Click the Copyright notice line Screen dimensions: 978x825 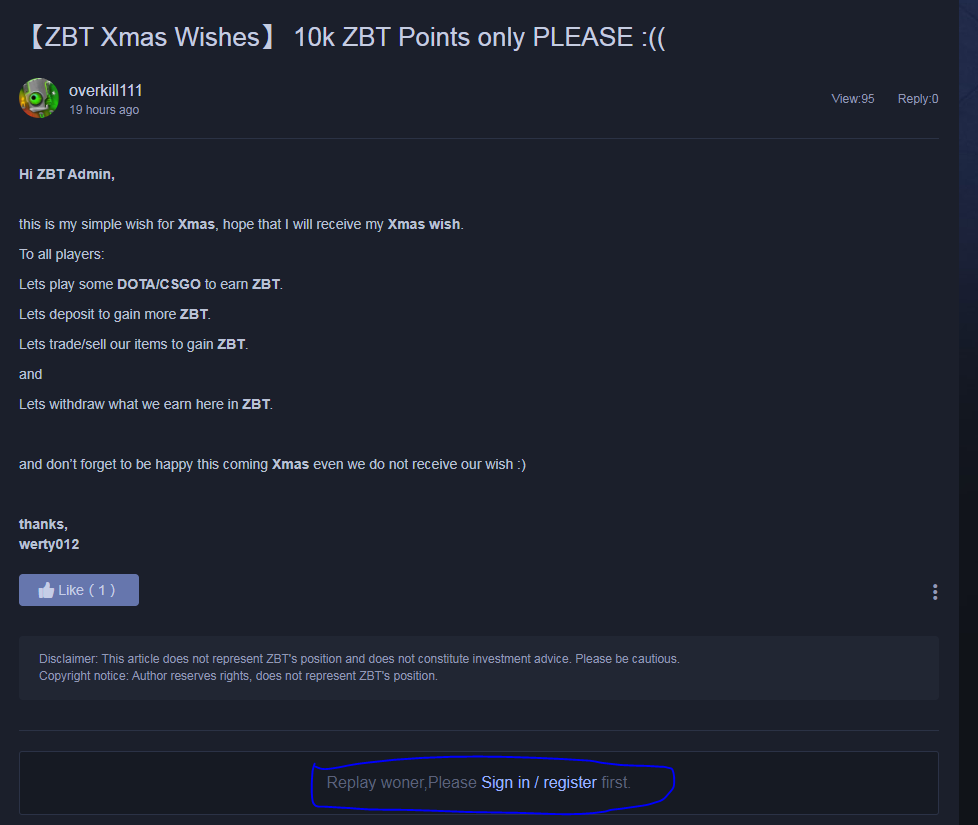coord(238,676)
